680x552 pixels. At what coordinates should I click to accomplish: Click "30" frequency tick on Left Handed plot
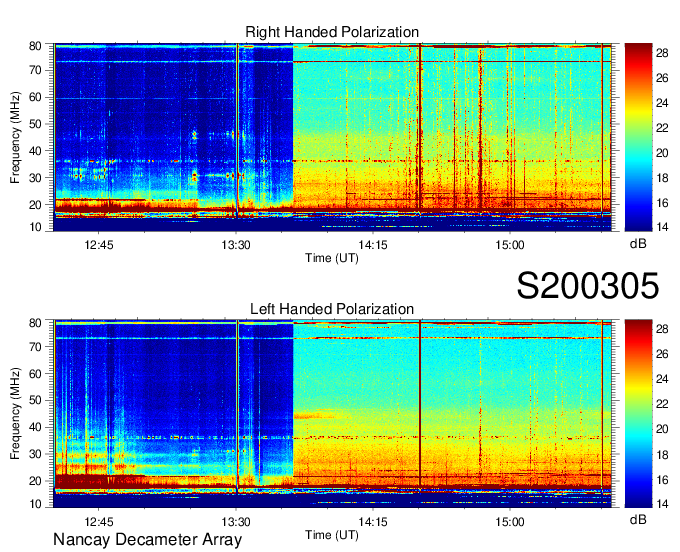coord(36,454)
